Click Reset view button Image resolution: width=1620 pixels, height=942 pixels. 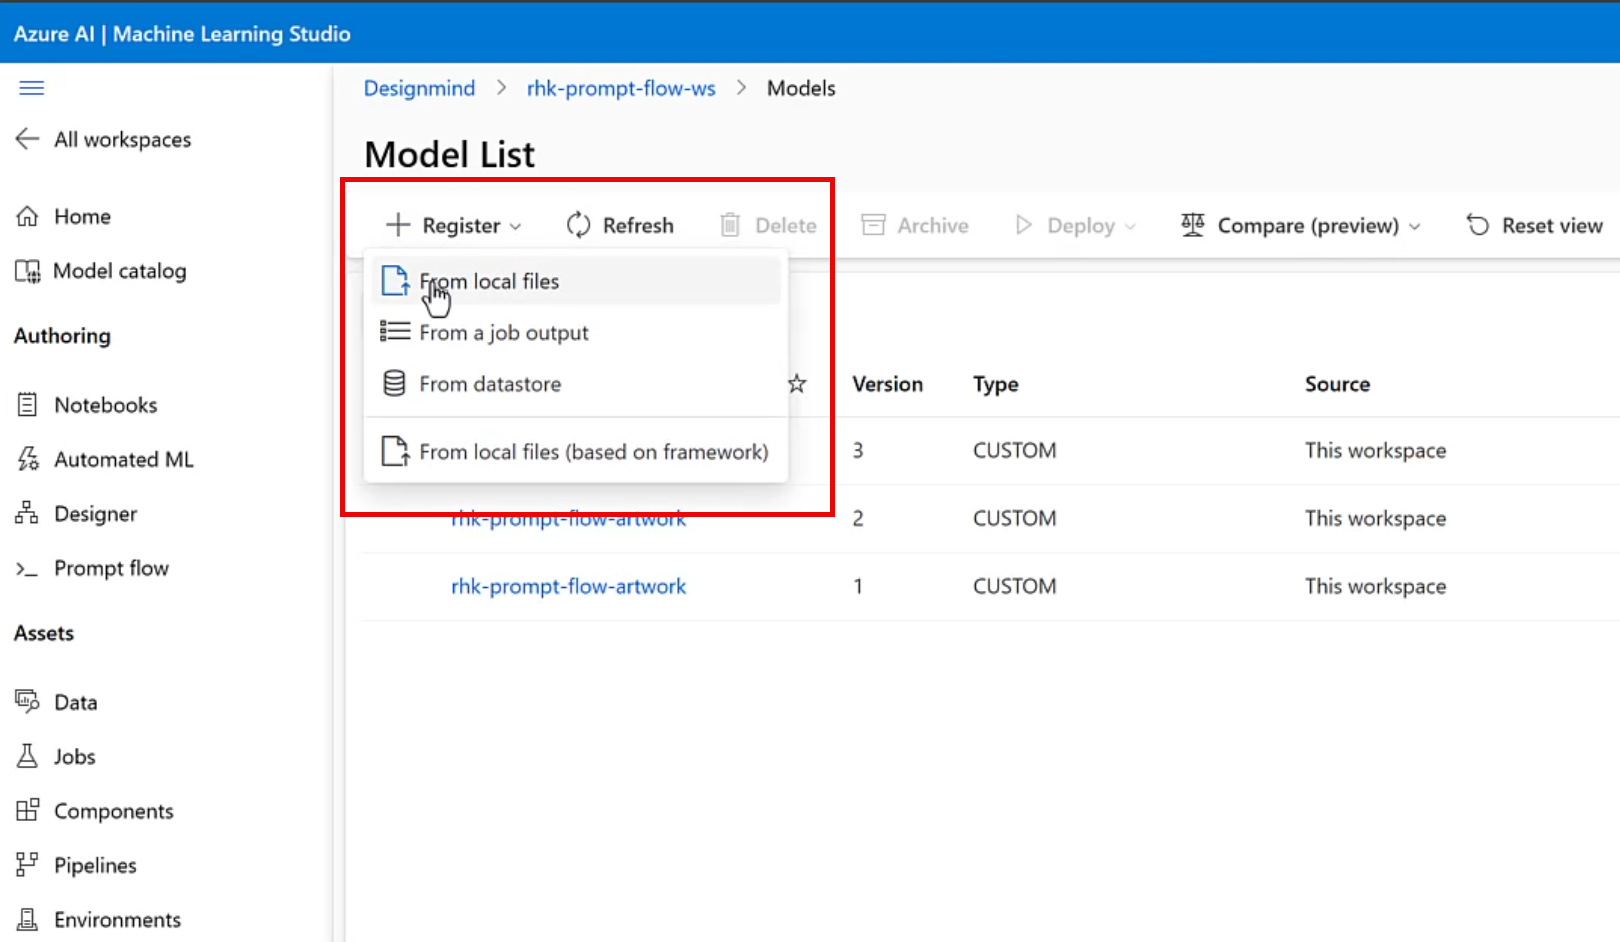[1535, 225]
